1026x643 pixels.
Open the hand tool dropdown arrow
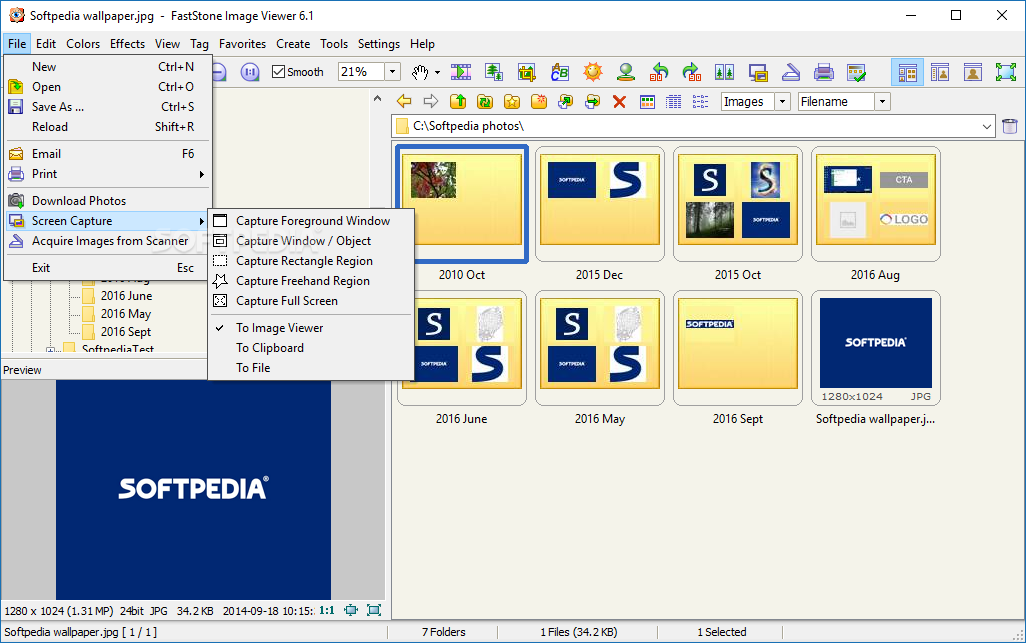click(x=437, y=73)
